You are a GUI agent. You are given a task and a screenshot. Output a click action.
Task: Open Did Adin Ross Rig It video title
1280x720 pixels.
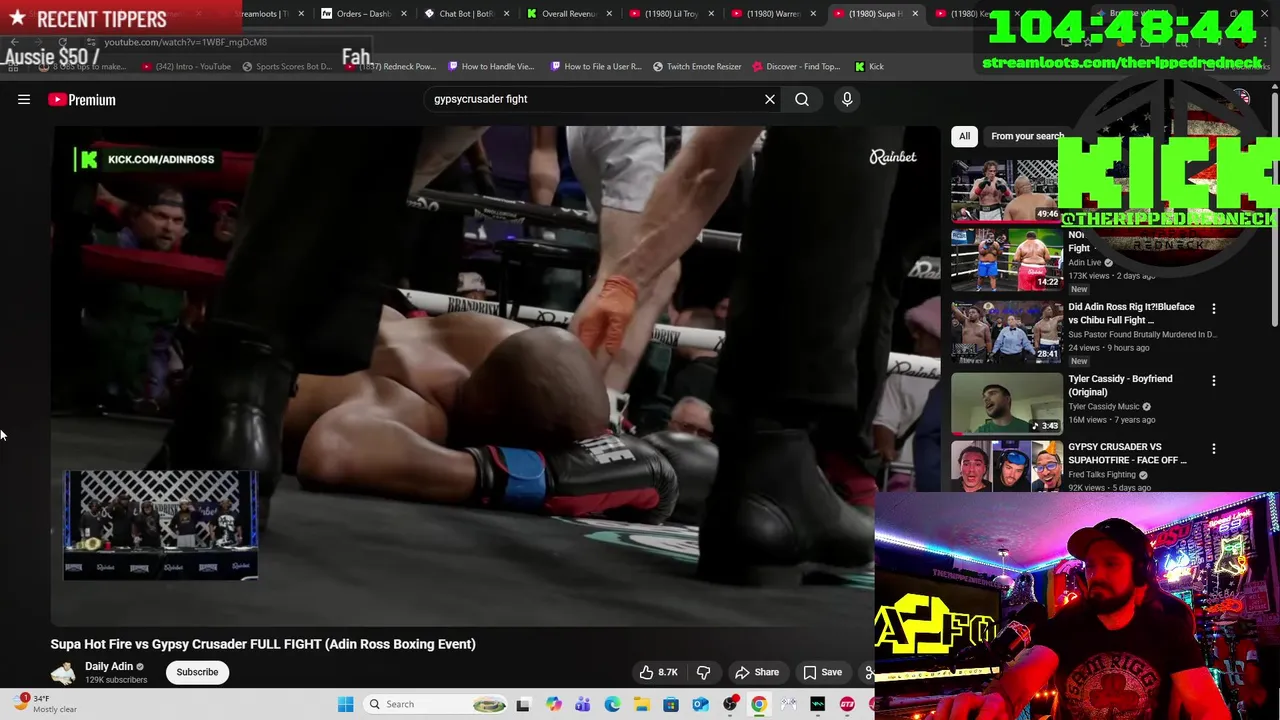pos(1131,313)
